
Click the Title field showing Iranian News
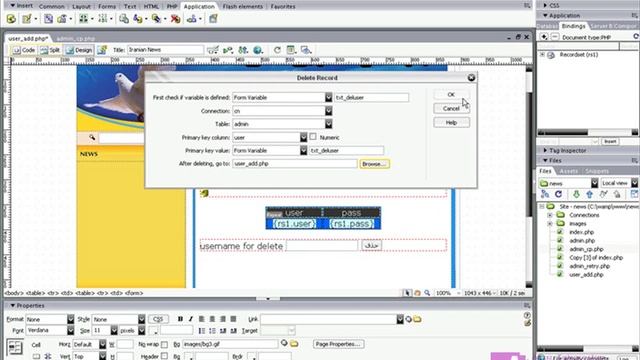[x=165, y=50]
